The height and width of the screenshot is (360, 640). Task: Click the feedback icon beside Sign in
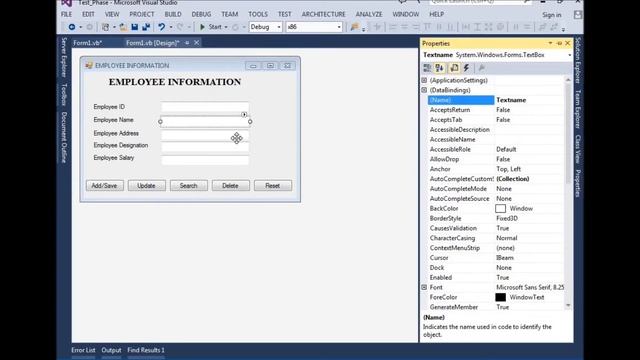pyautogui.click(x=578, y=15)
